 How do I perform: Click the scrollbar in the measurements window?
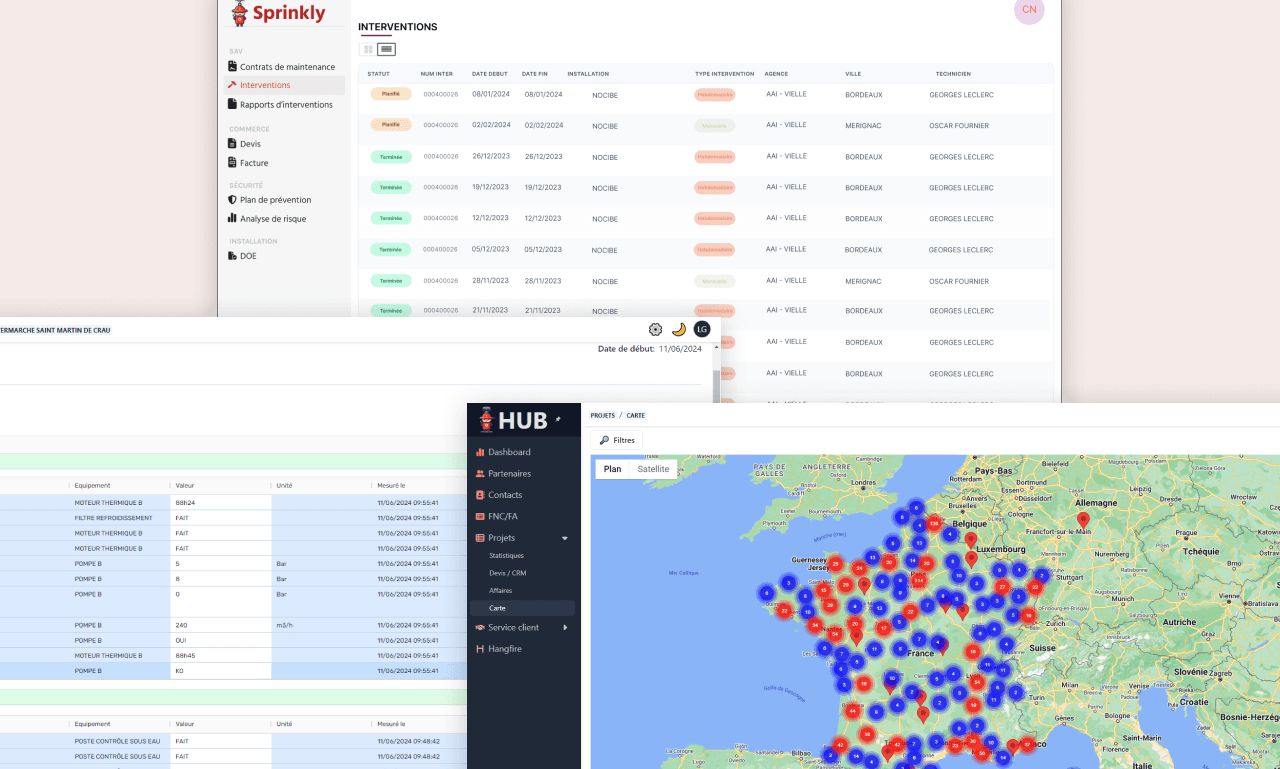(715, 385)
